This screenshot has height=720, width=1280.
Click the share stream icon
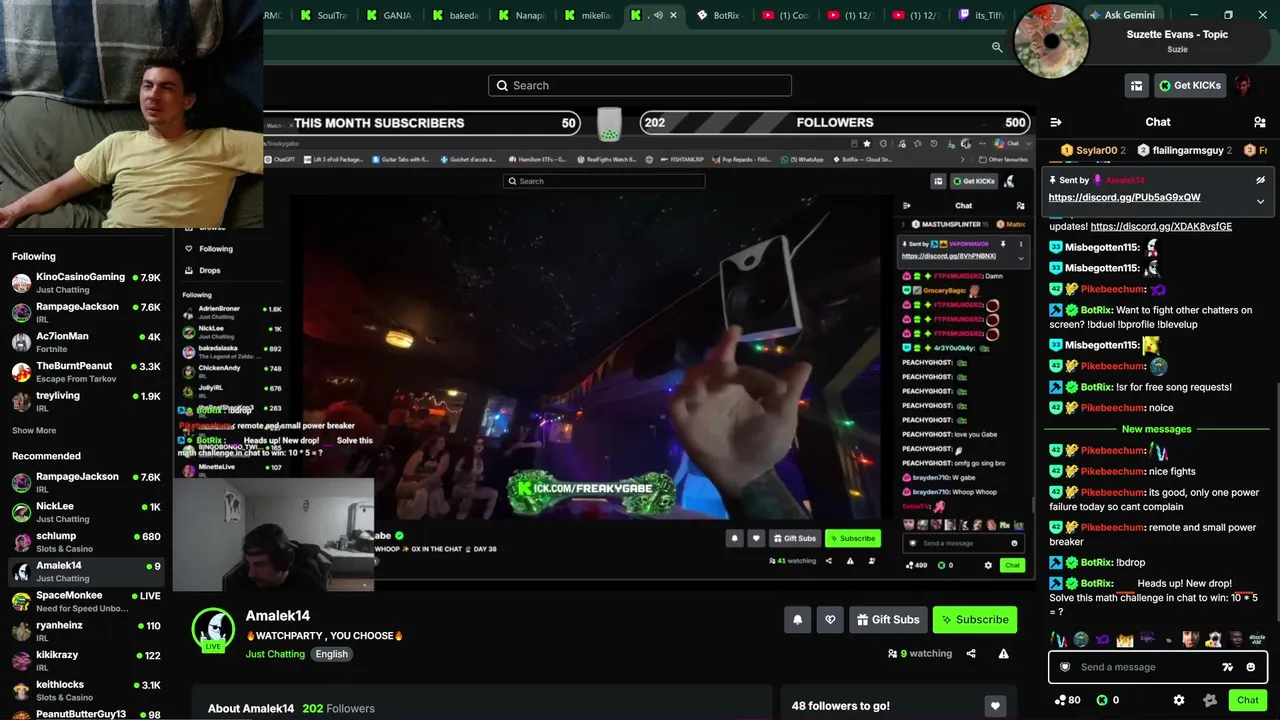click(971, 654)
